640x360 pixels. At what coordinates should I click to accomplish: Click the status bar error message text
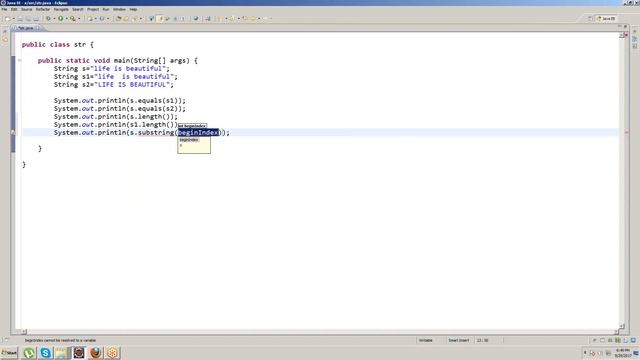click(60, 340)
